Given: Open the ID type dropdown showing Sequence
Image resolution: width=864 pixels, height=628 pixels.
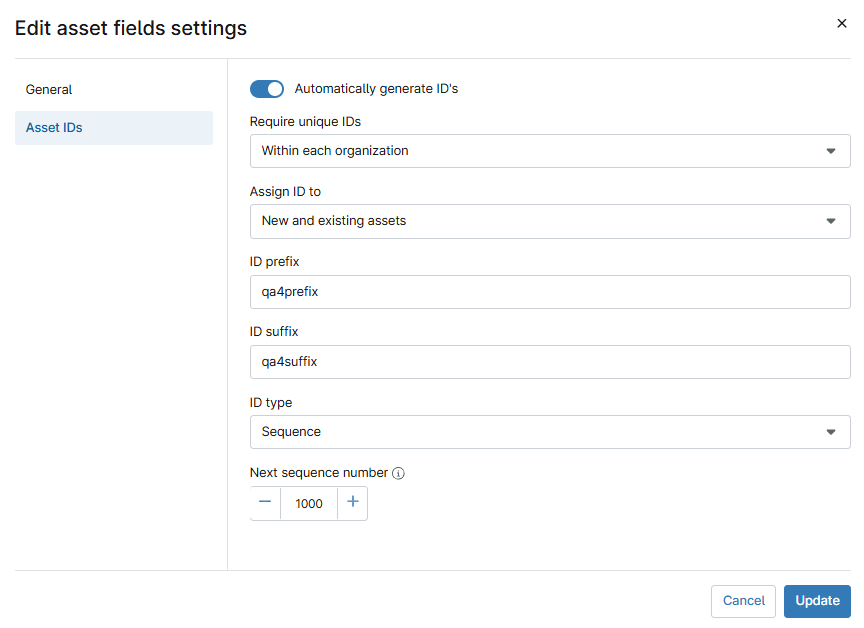Looking at the screenshot, I should pos(550,432).
